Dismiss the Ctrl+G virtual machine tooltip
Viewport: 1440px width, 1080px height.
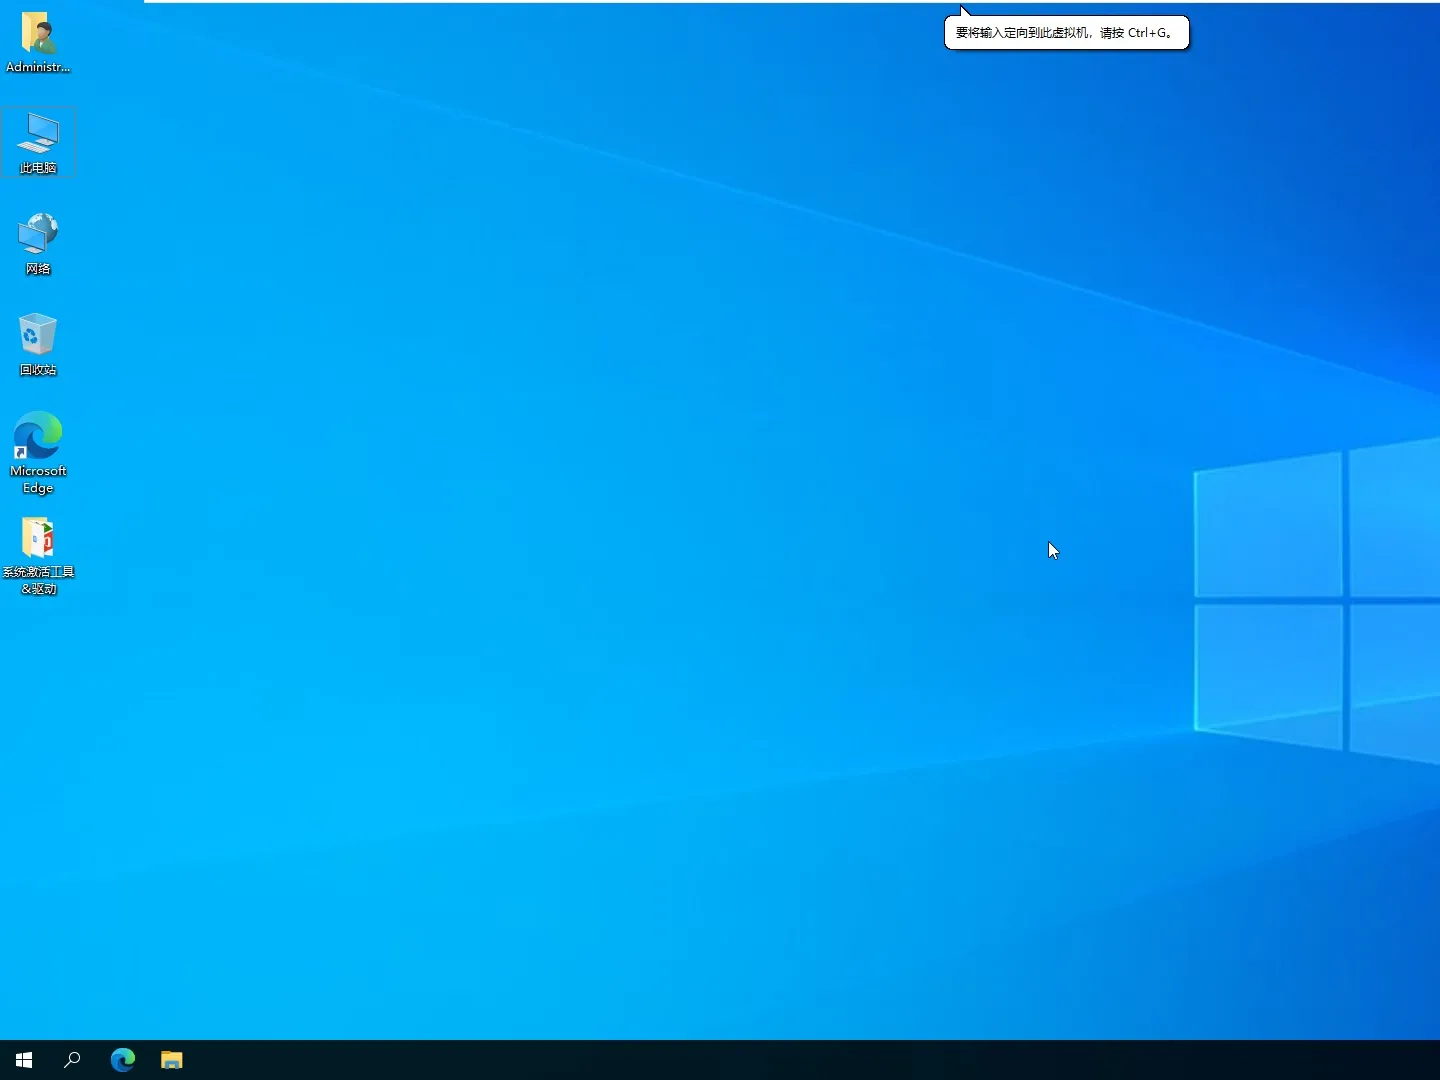pos(1066,32)
